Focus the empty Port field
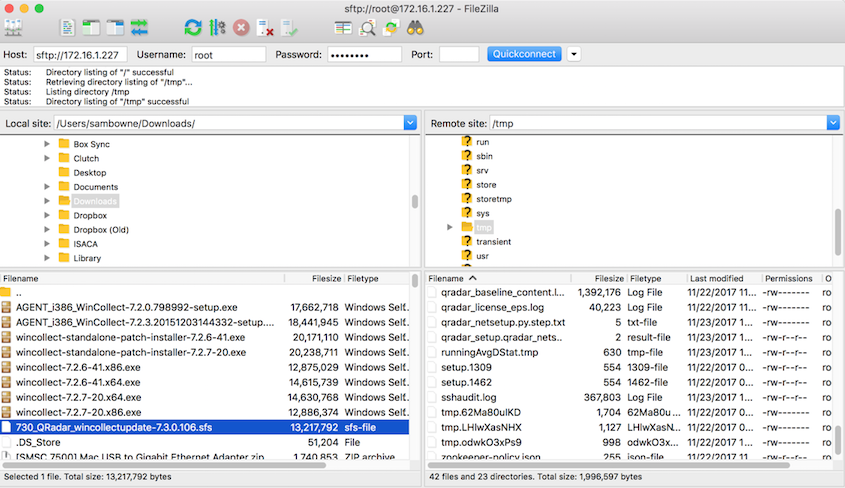This screenshot has width=845, height=488. [x=459, y=54]
